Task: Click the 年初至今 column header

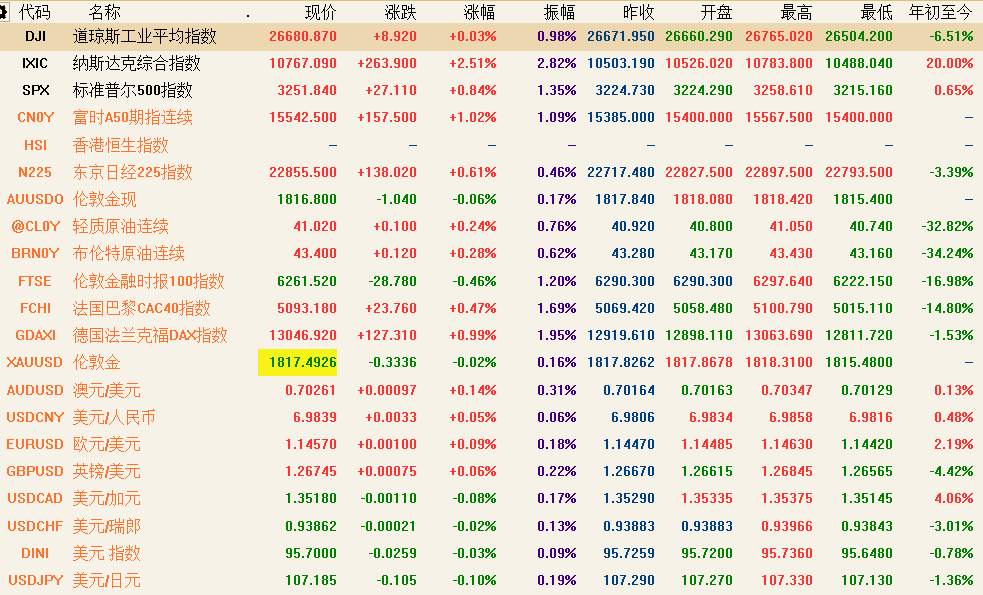Action: point(941,12)
